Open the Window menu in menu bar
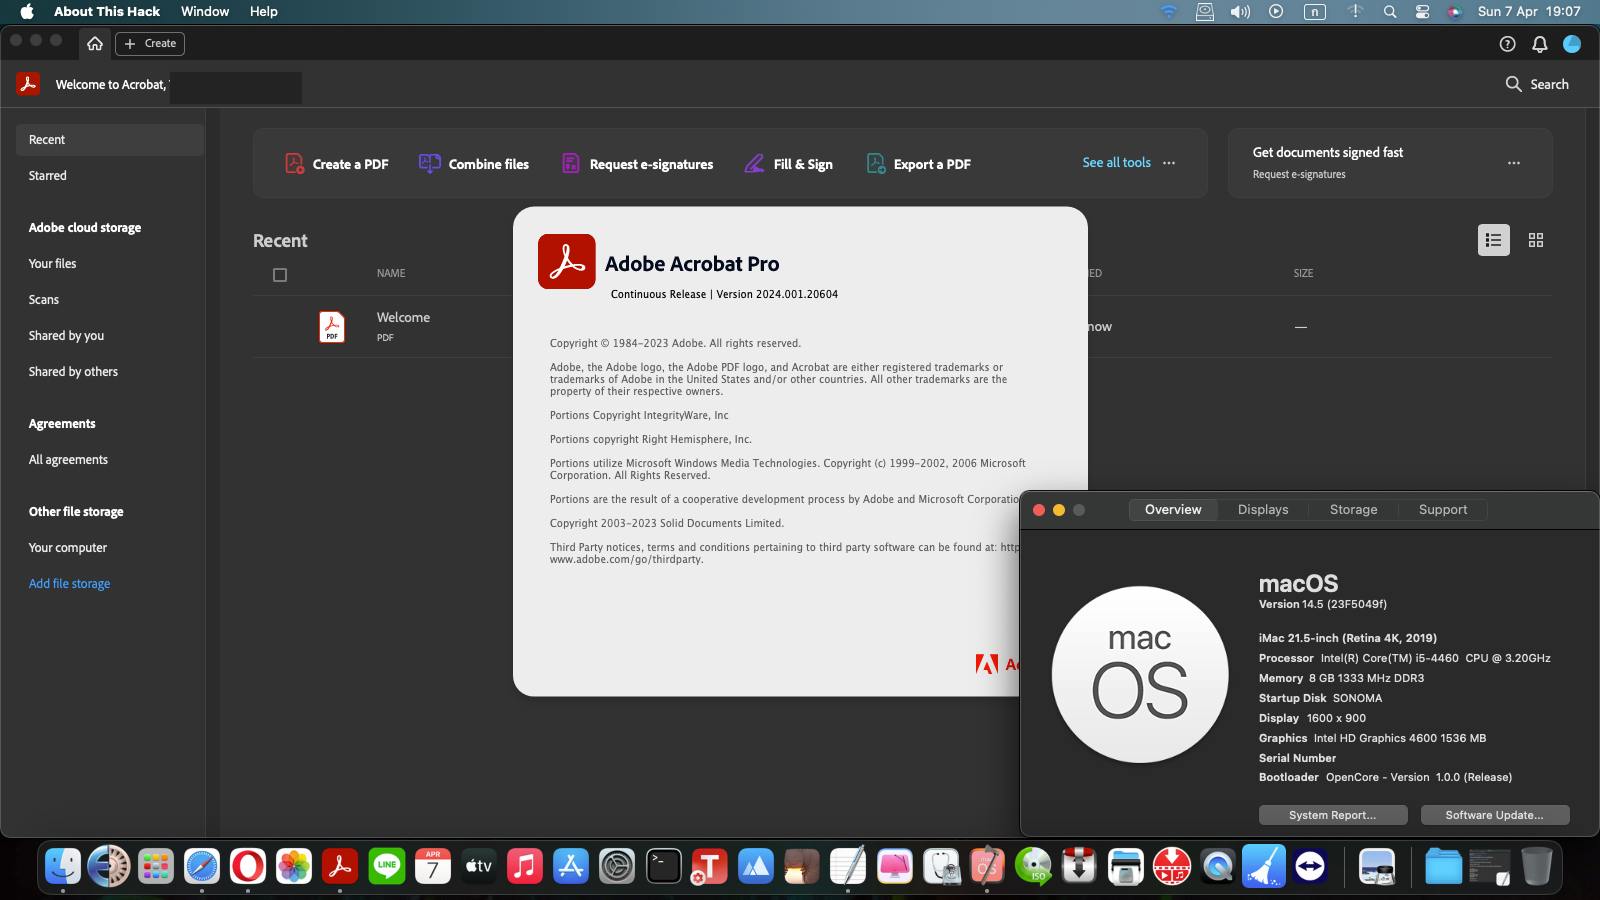This screenshot has height=900, width=1600. (205, 11)
